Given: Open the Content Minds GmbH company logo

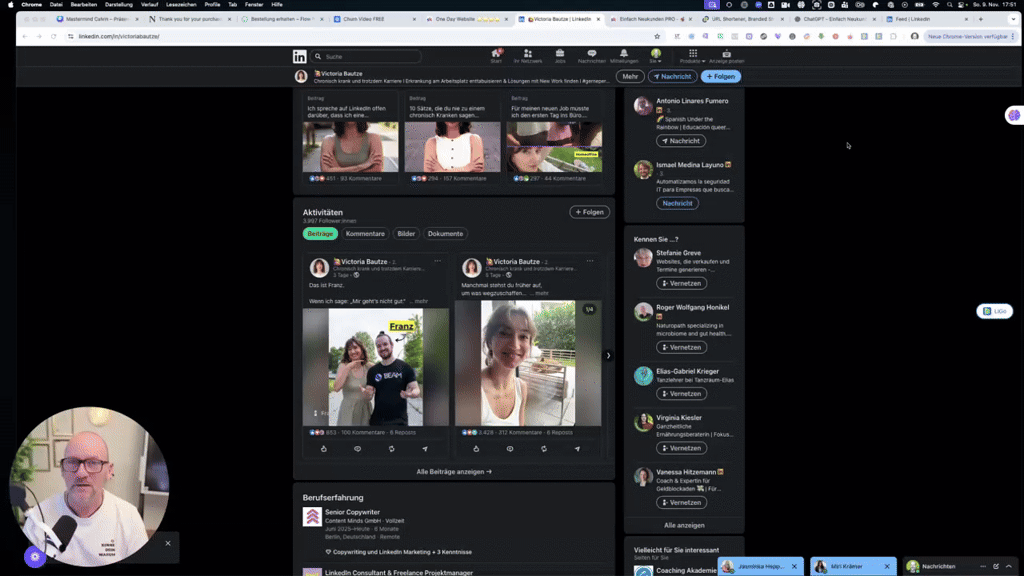Looking at the screenshot, I should click(312, 517).
